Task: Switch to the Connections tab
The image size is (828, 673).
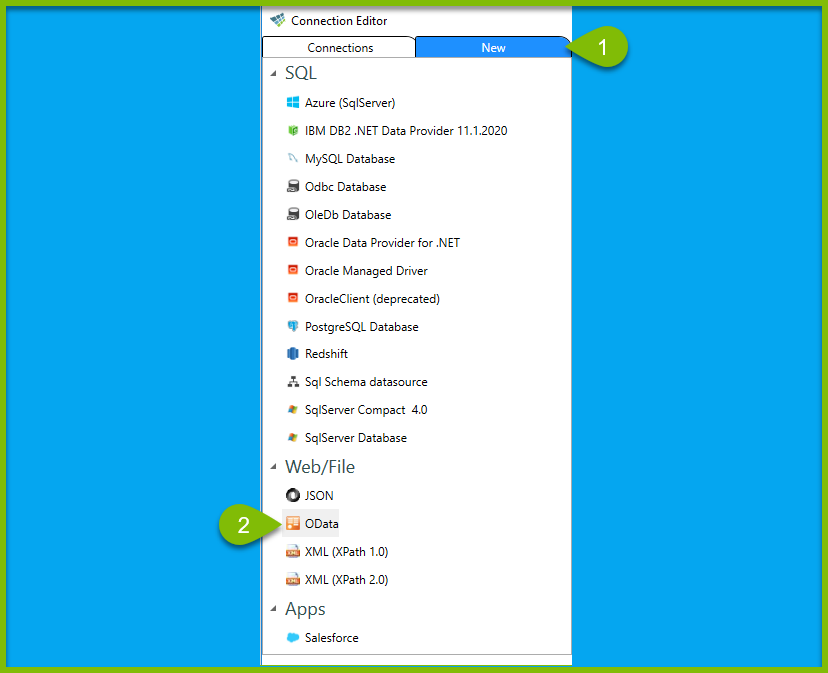Action: [x=339, y=48]
